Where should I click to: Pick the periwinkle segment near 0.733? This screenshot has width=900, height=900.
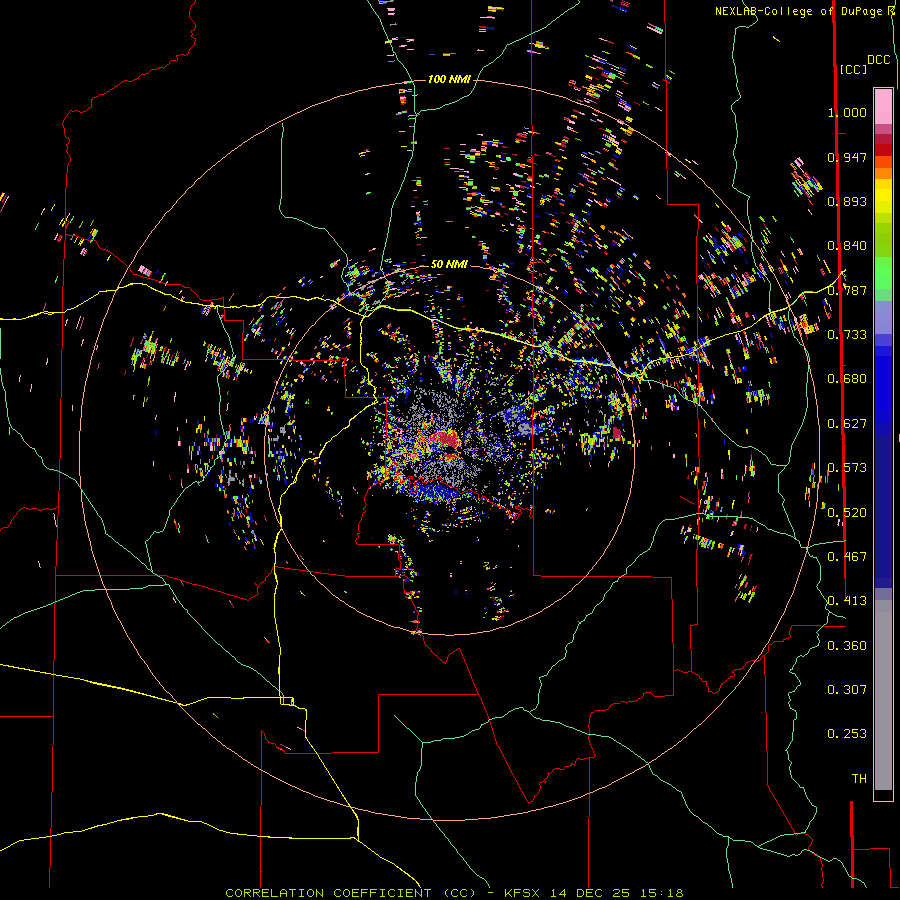click(883, 317)
